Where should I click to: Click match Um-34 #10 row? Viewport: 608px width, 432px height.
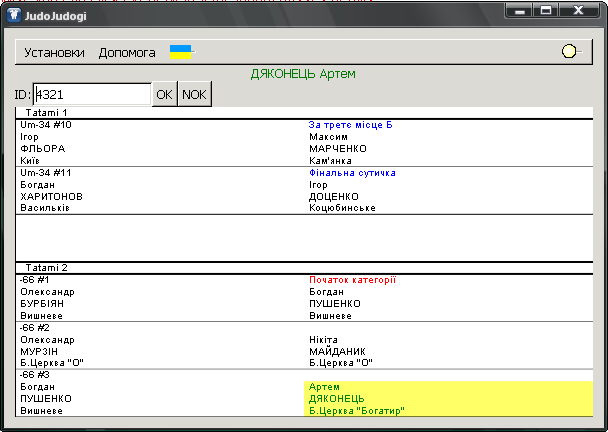click(46, 125)
